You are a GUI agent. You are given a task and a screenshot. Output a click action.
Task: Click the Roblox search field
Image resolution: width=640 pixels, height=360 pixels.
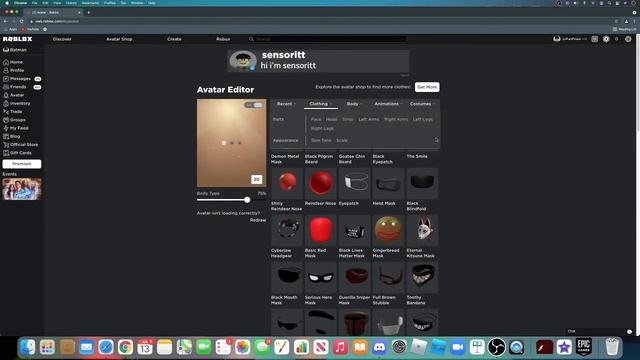[x=328, y=39]
